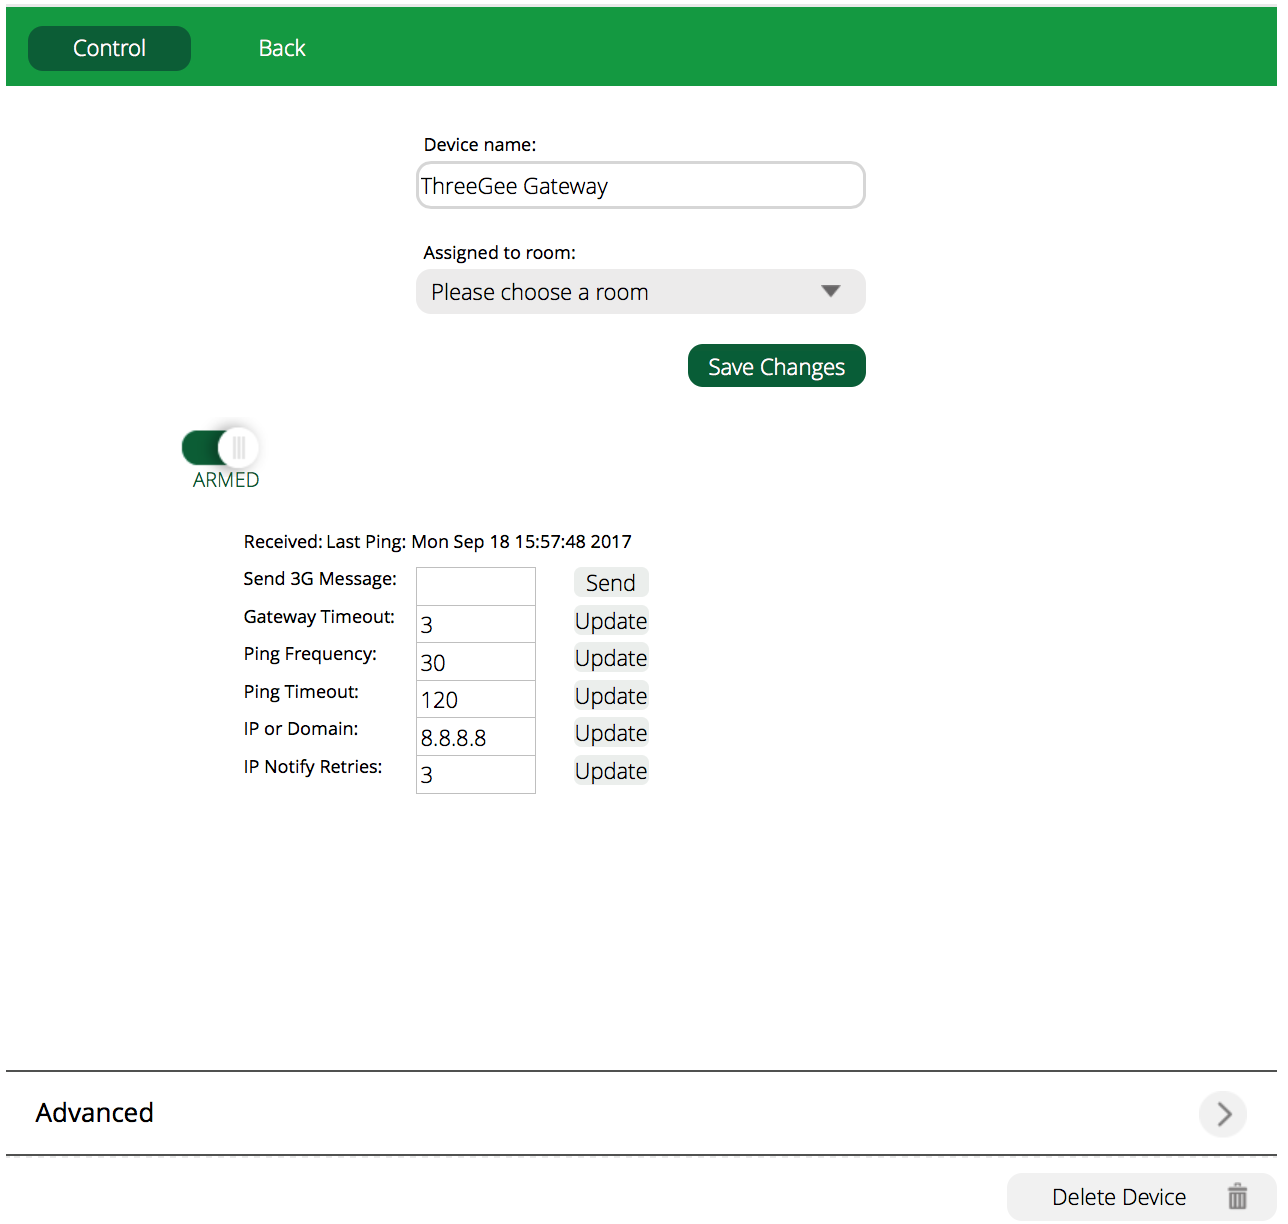Screen dimensions: 1288x1224
Task: Click the Advanced chevron arrow icon
Action: click(1223, 1114)
